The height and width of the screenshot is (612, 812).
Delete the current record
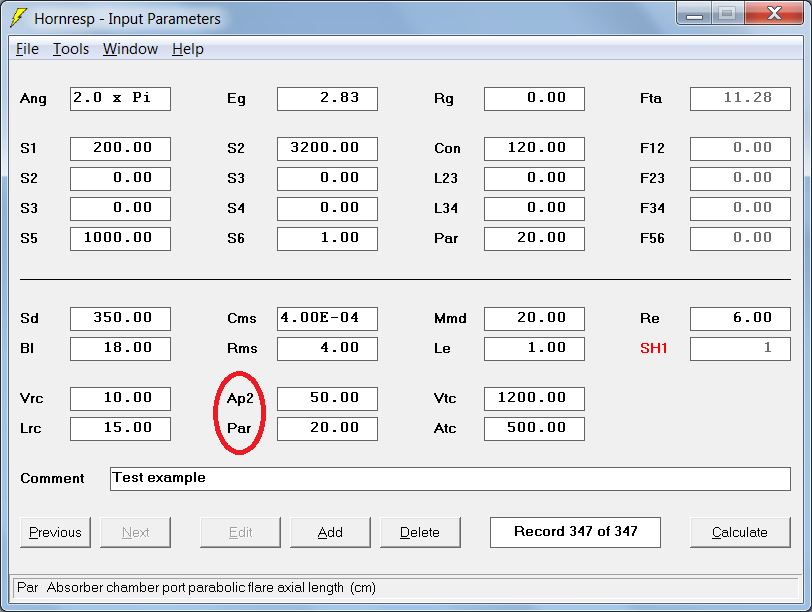420,532
